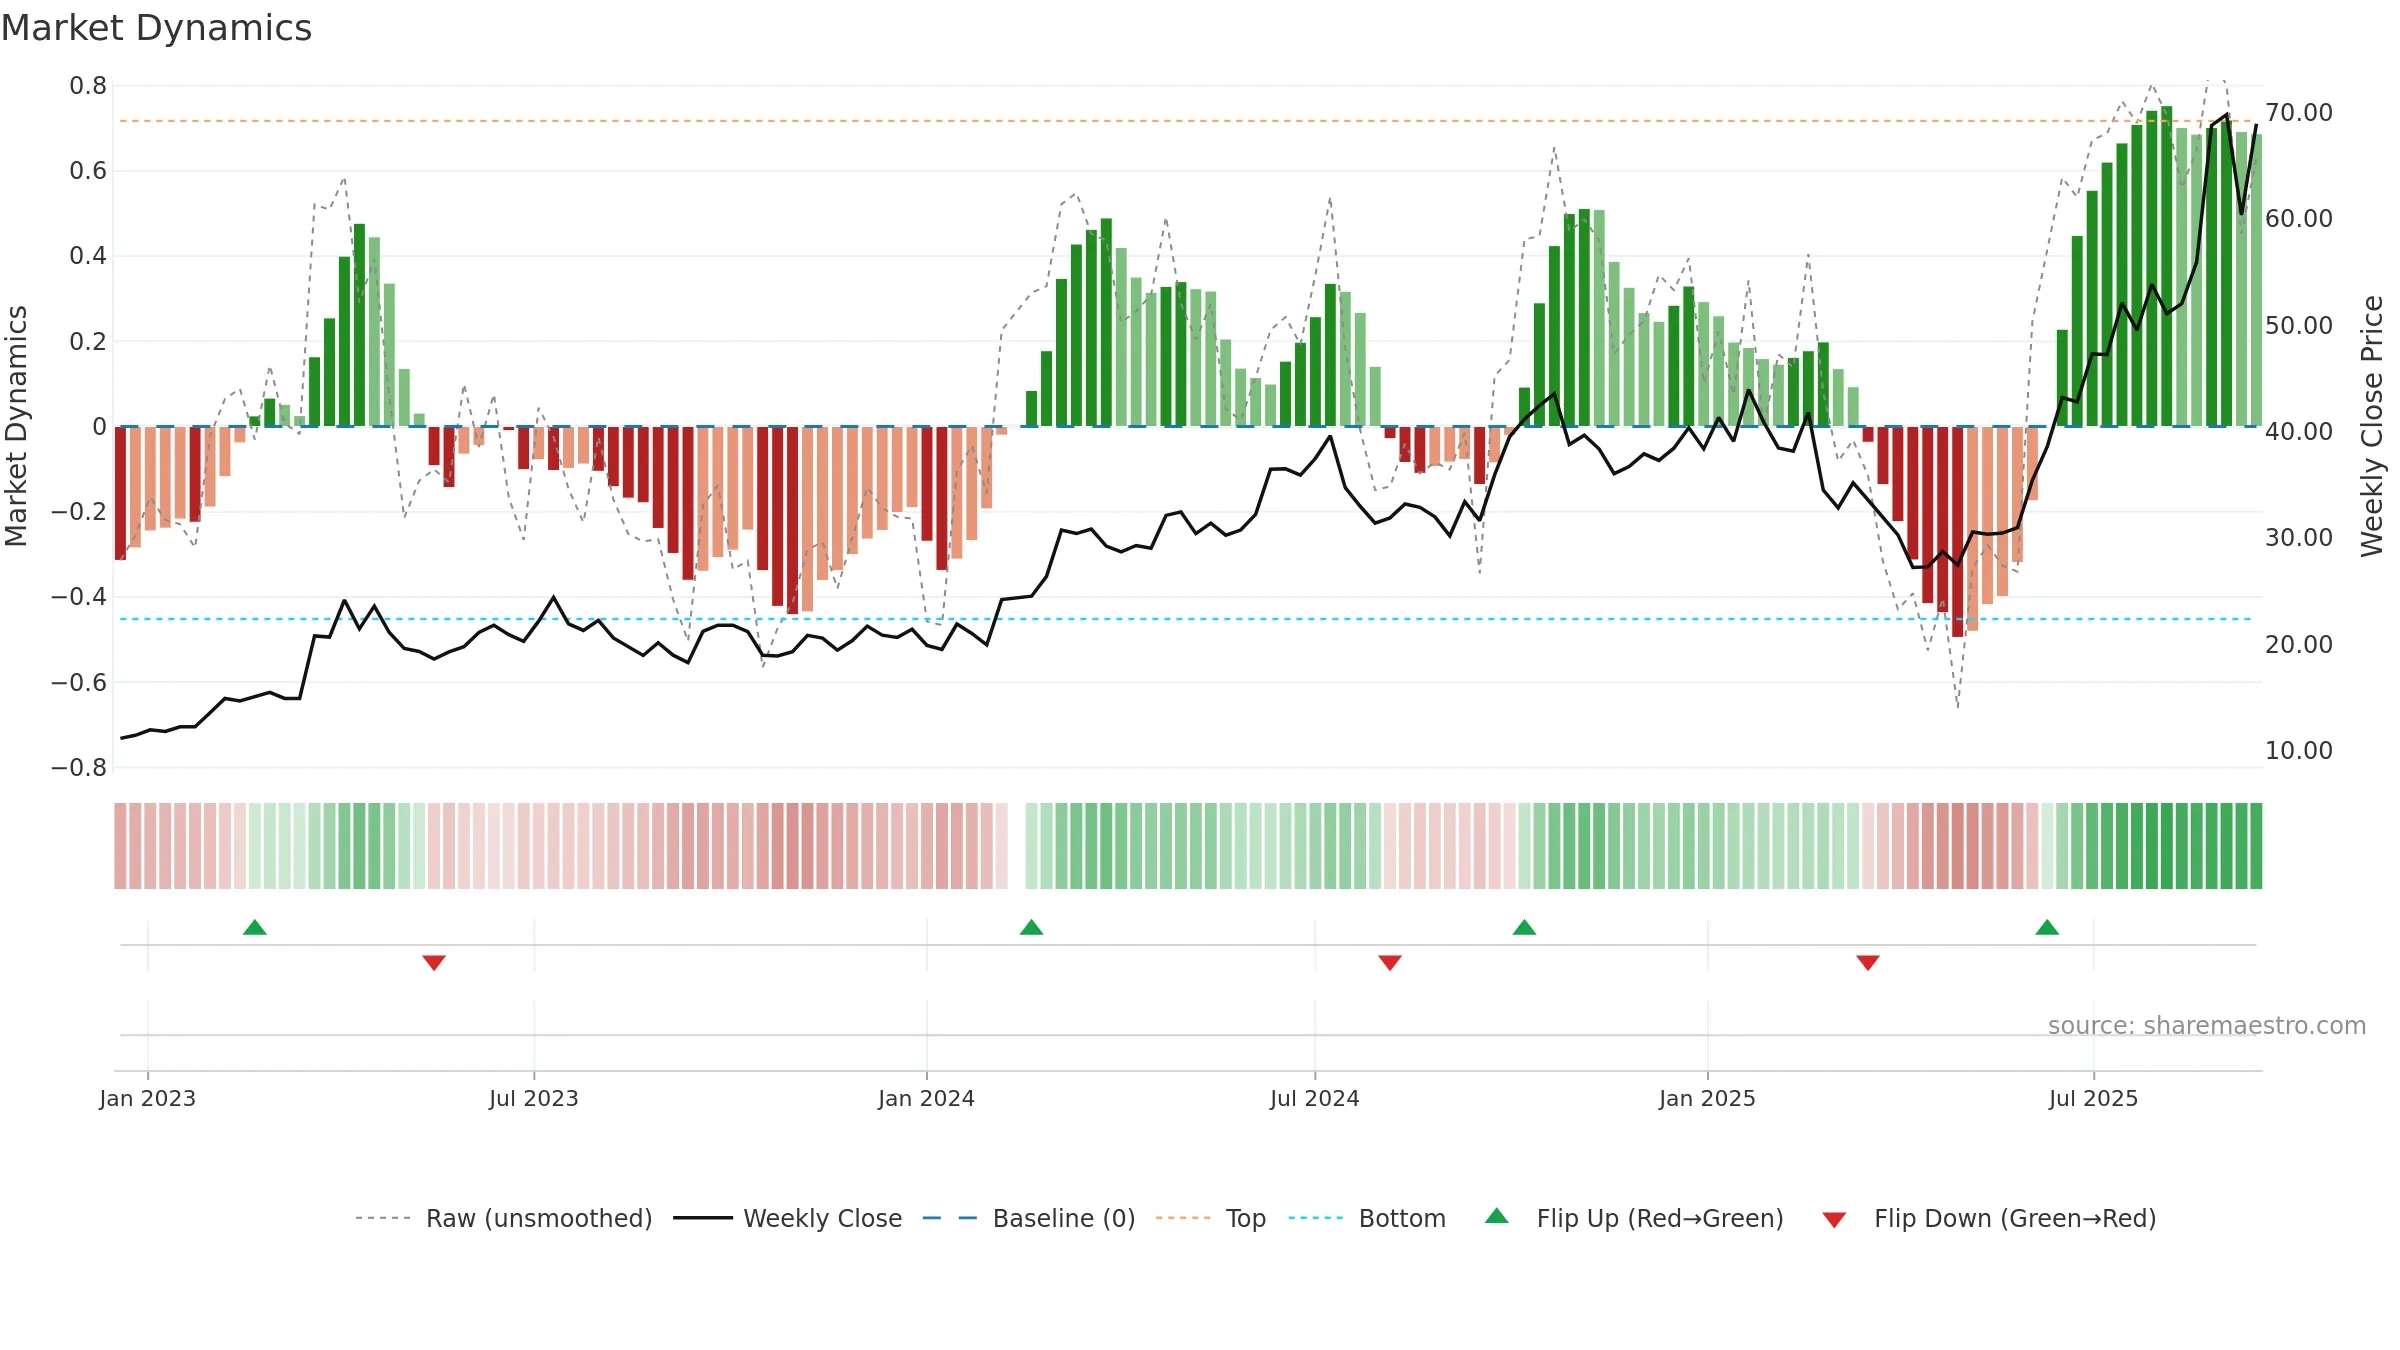Click the '−0.8' left axis tick label
This screenshot has width=2400, height=1350.
(79, 768)
